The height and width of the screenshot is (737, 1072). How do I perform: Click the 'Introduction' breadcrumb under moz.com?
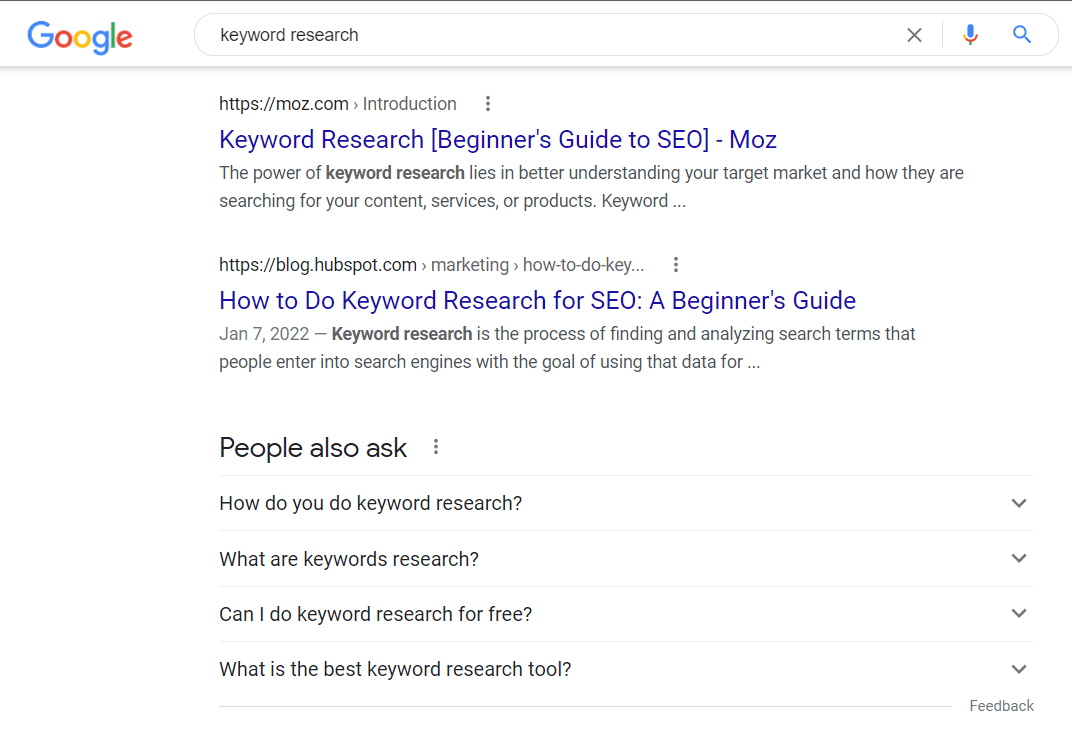click(x=410, y=103)
